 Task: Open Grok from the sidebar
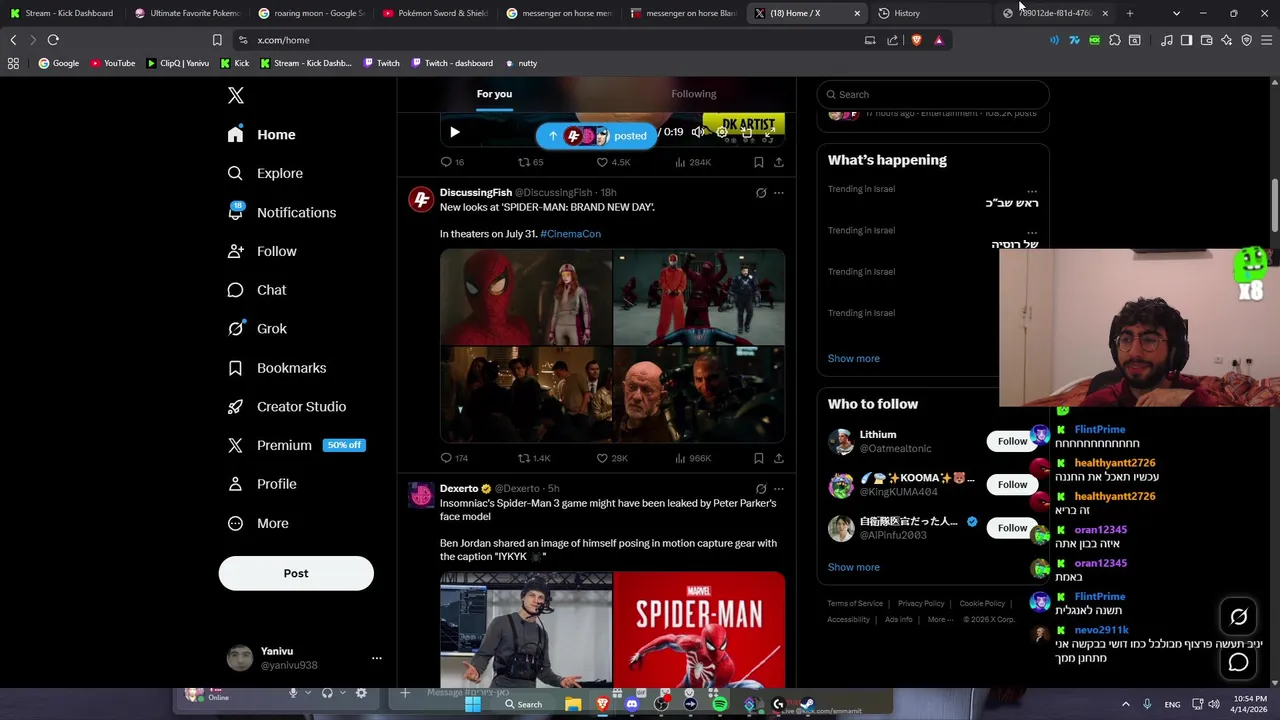[x=257, y=328]
